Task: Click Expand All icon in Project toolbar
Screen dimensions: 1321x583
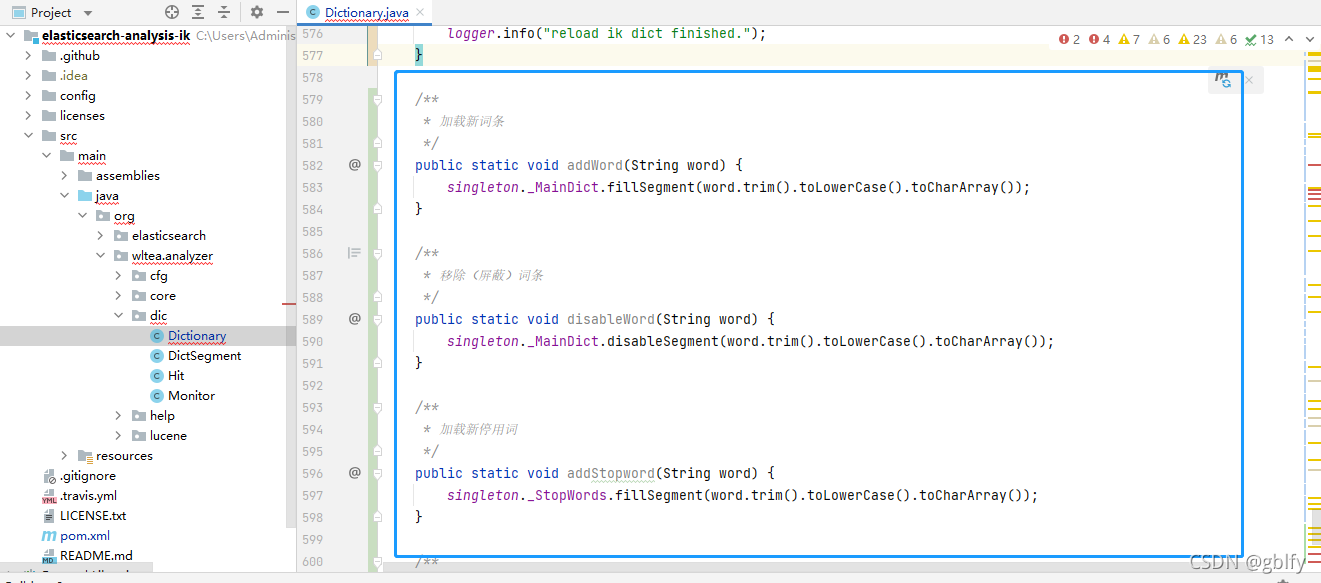Action: 198,13
